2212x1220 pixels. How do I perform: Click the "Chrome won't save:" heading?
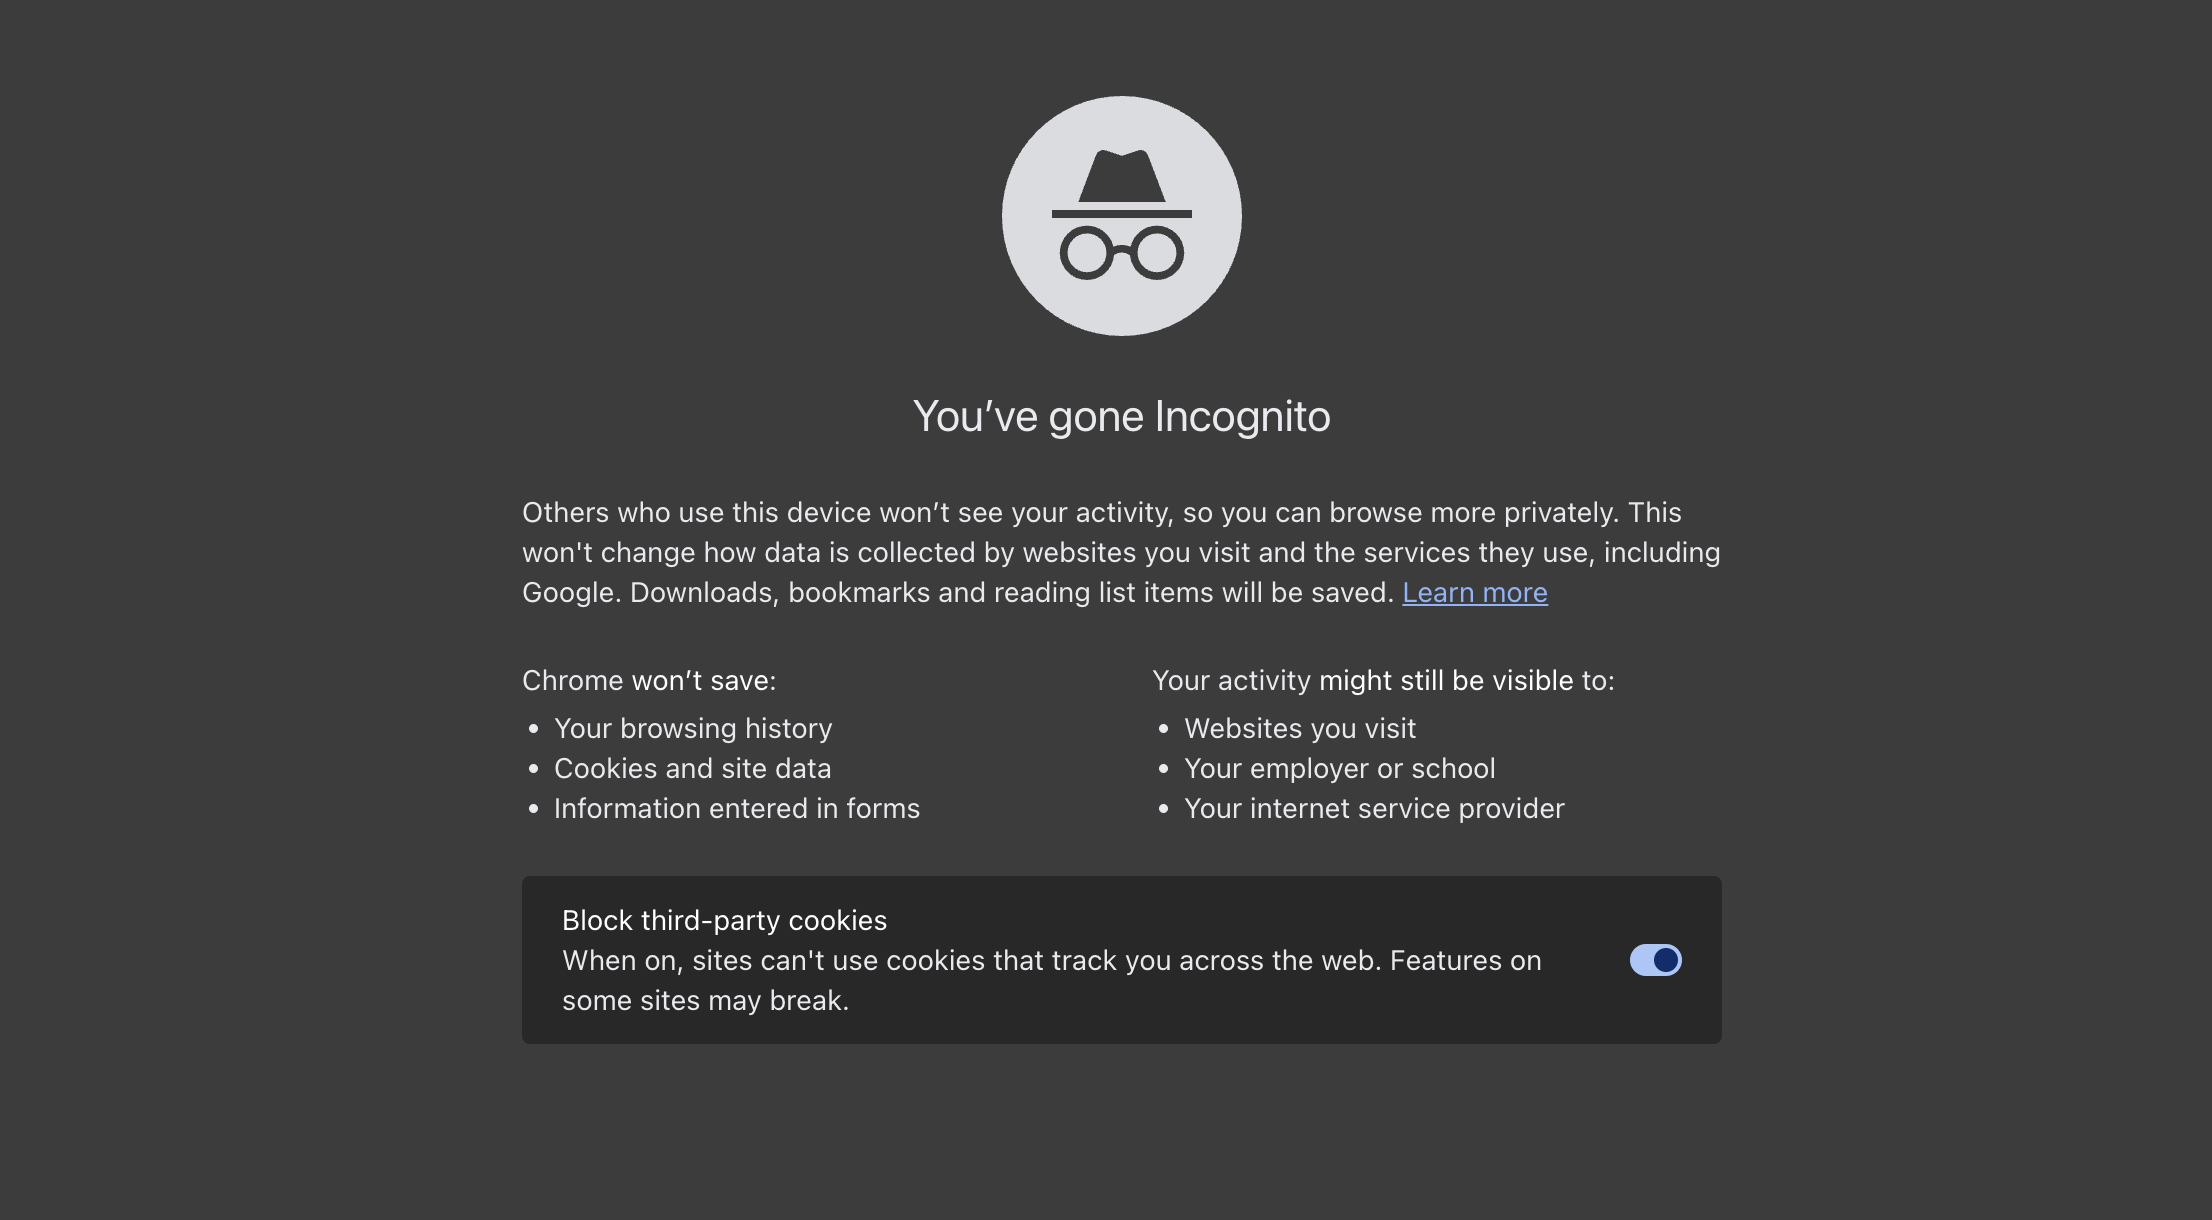pos(649,681)
